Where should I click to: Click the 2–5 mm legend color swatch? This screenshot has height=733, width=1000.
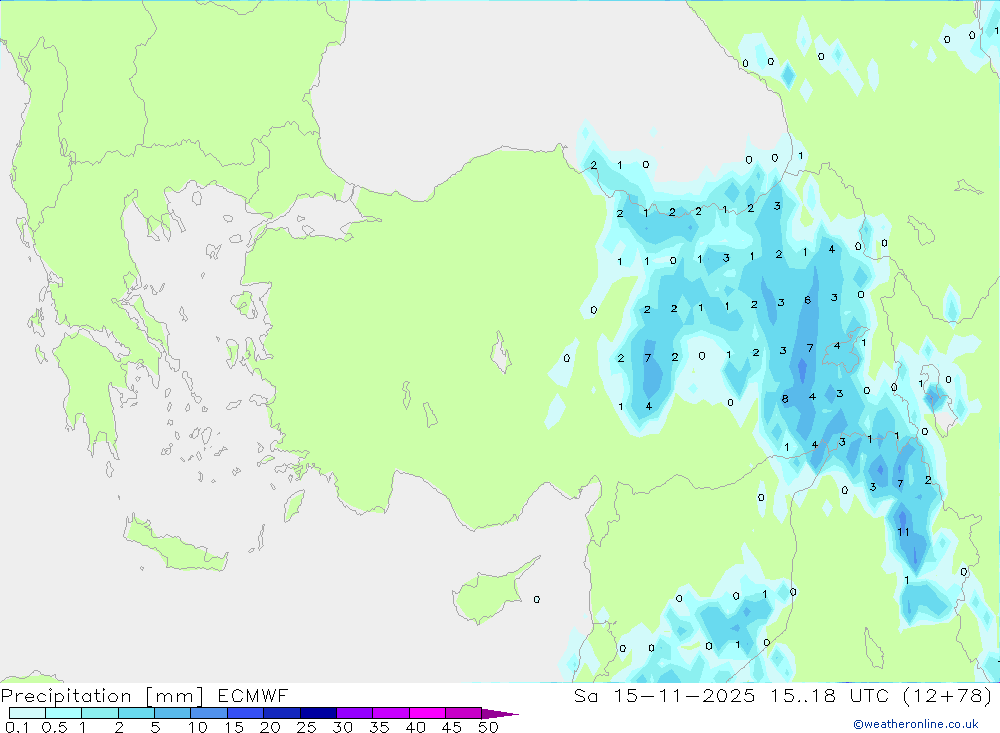tap(136, 713)
